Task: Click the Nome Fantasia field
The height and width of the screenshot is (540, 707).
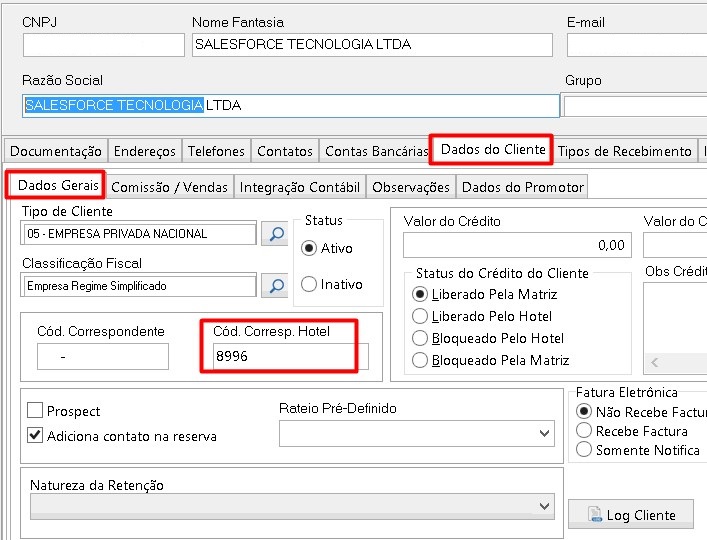Action: [372, 45]
